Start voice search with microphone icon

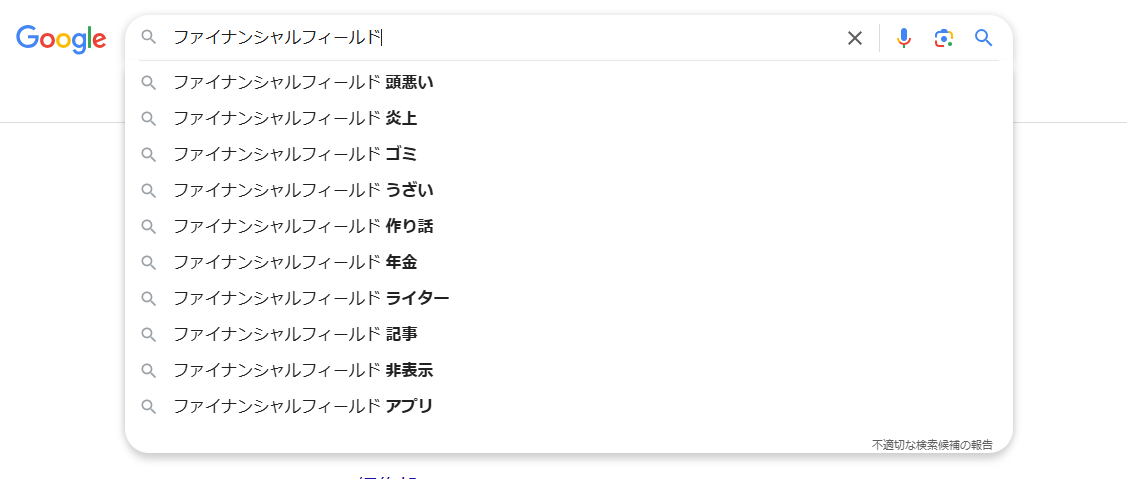click(904, 38)
